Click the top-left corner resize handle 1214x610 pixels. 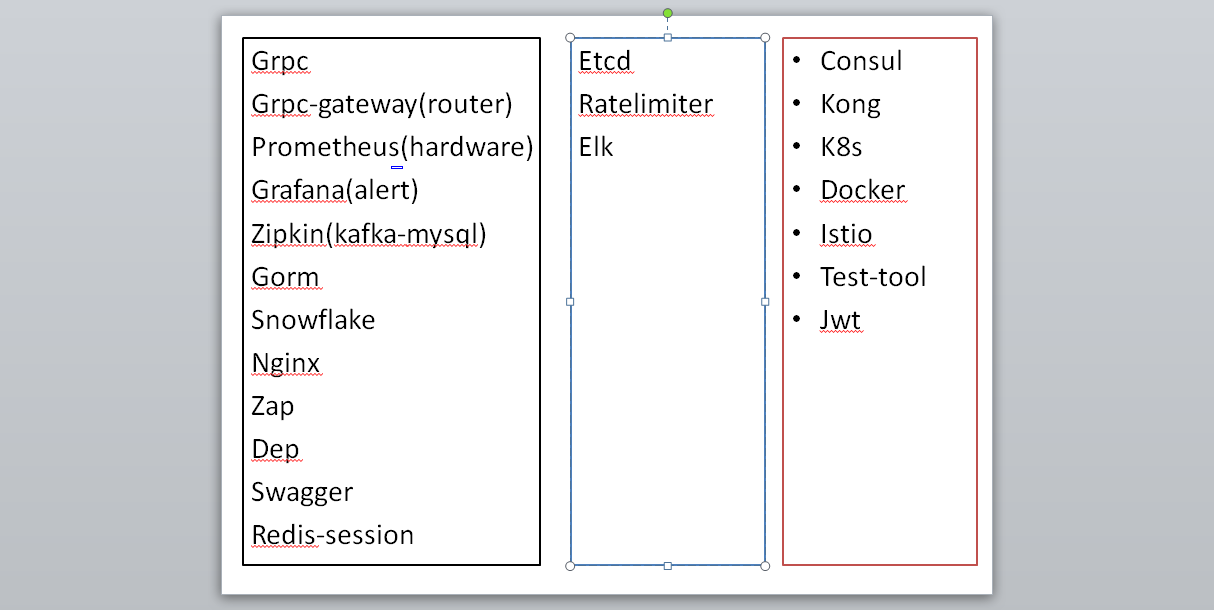(x=570, y=38)
